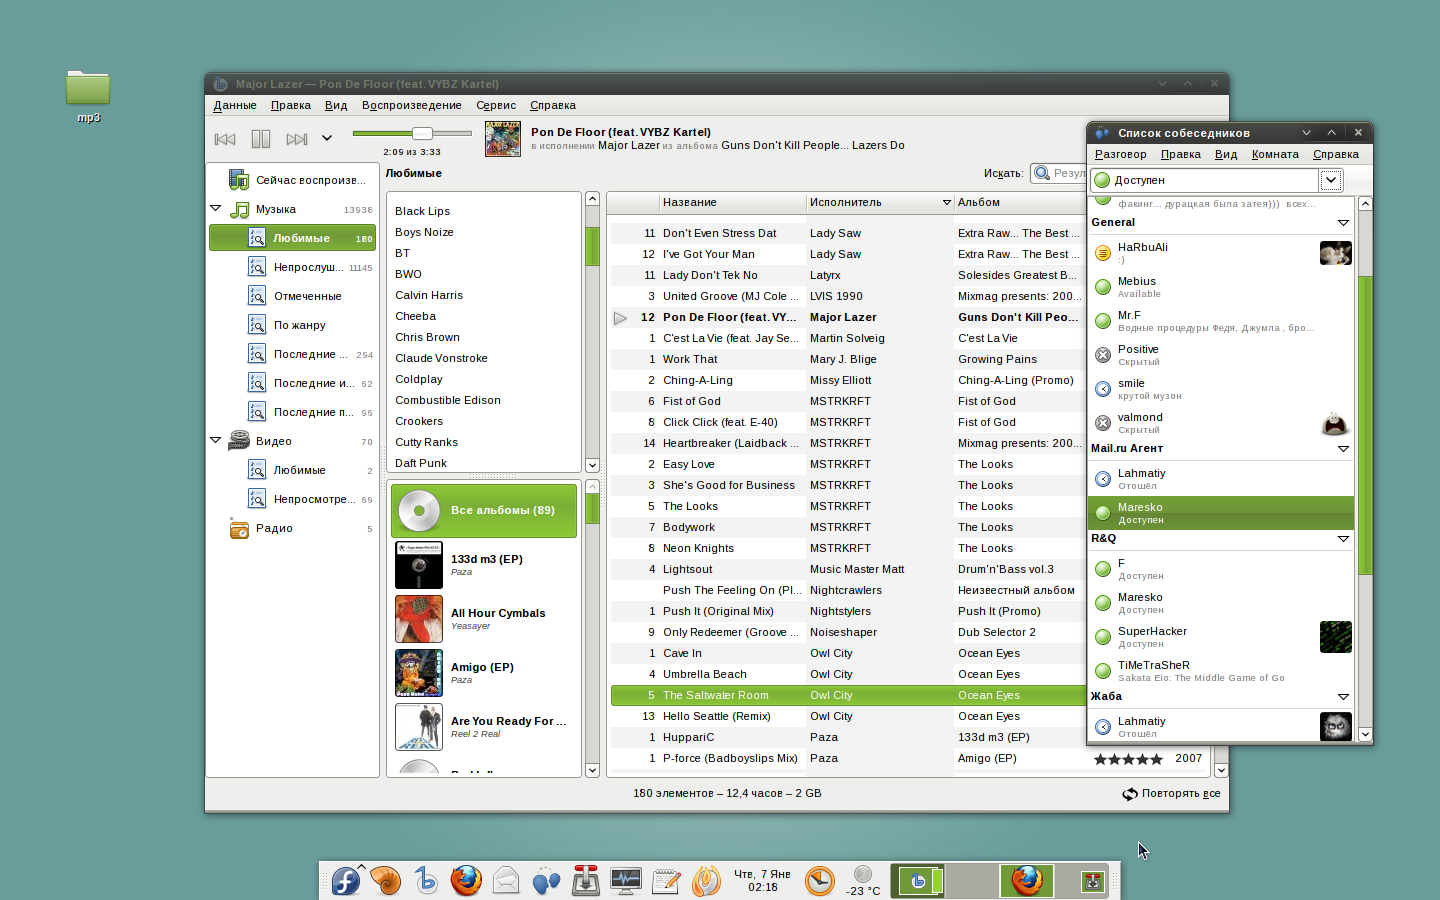Viewport: 1440px width, 900px height.
Task: Open the Fedora main menu icon
Action: [346, 881]
